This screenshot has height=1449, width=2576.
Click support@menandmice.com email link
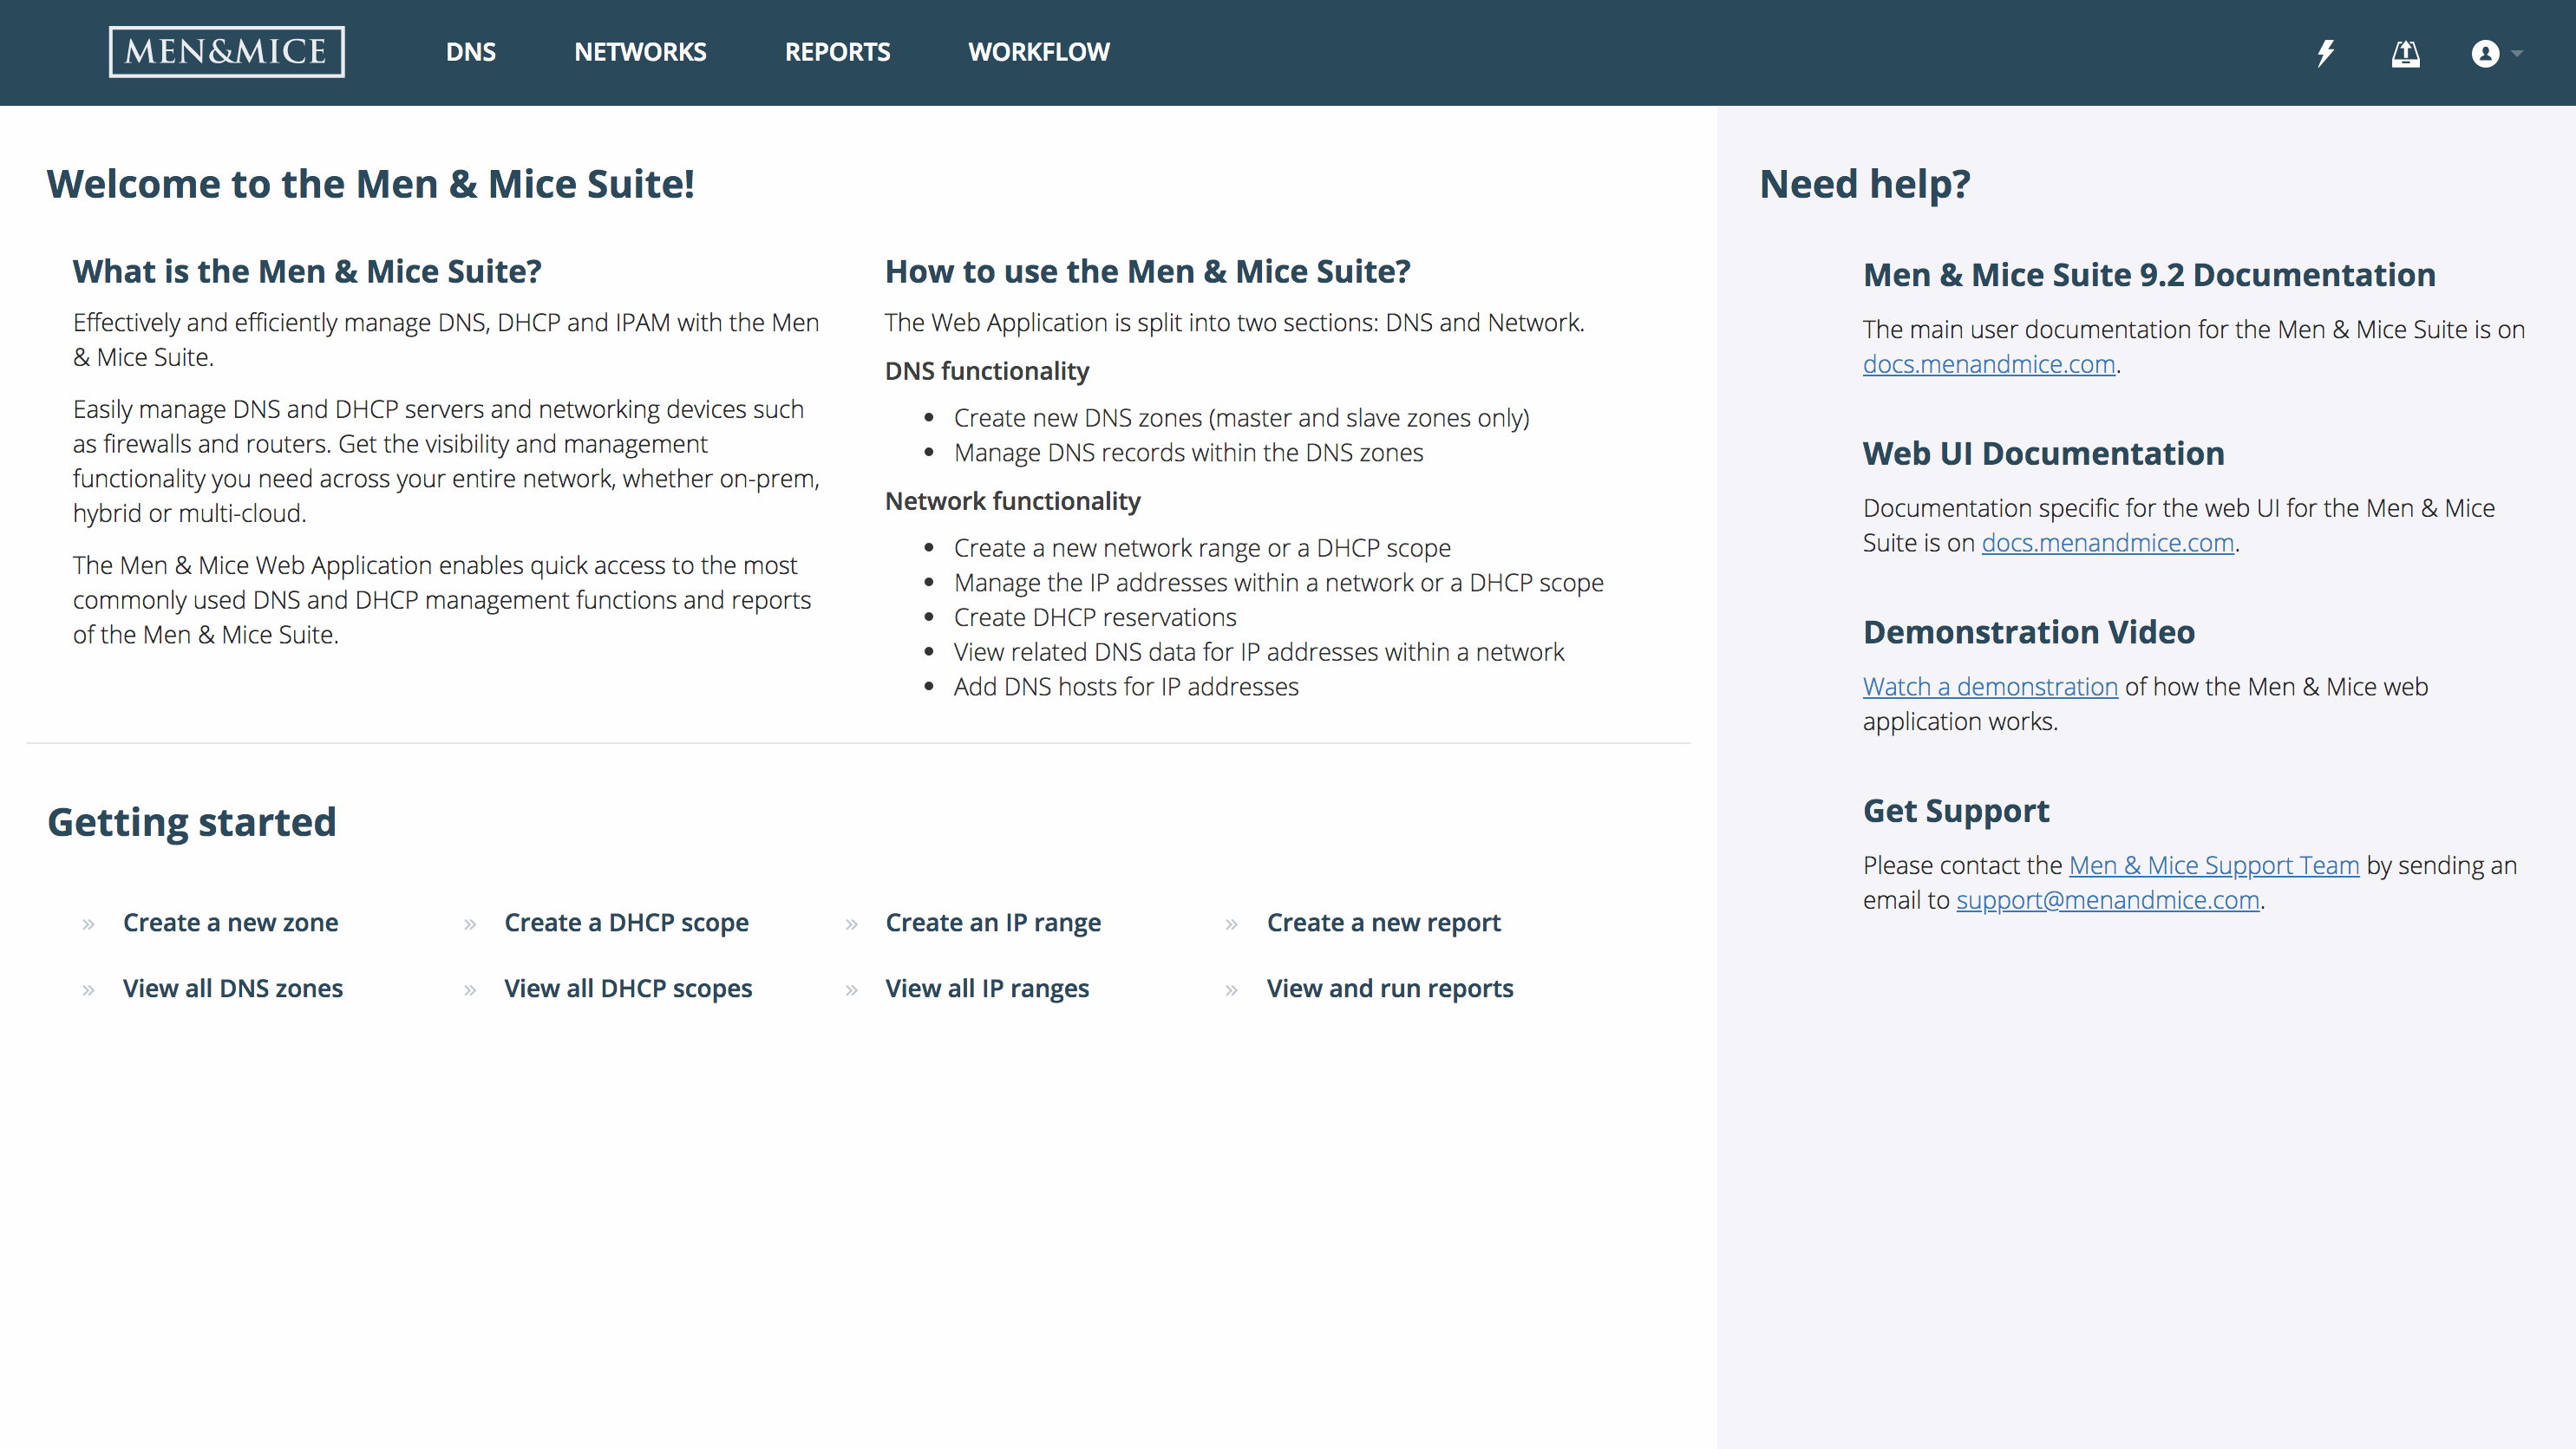coord(2107,900)
